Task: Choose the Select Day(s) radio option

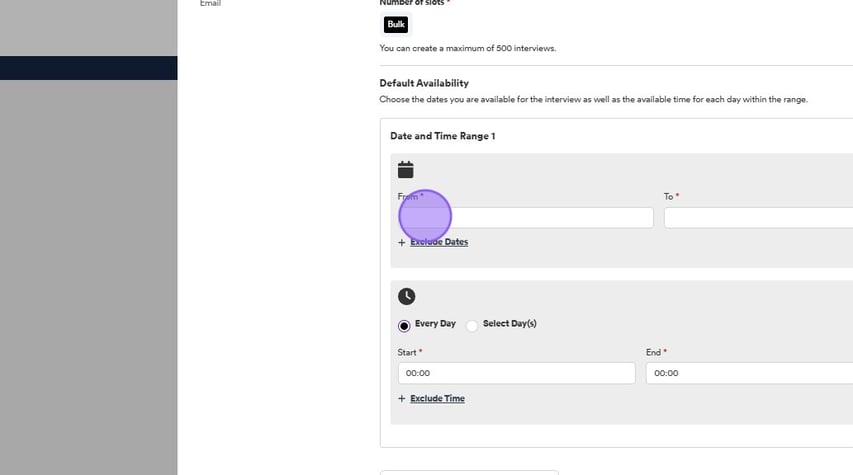Action: point(472,325)
